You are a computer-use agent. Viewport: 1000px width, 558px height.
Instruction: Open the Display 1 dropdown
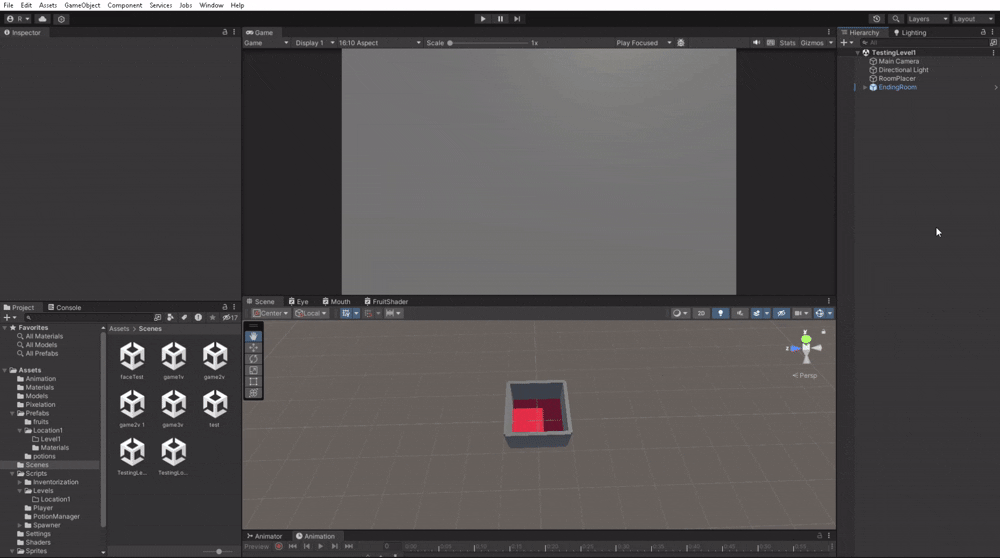(314, 43)
